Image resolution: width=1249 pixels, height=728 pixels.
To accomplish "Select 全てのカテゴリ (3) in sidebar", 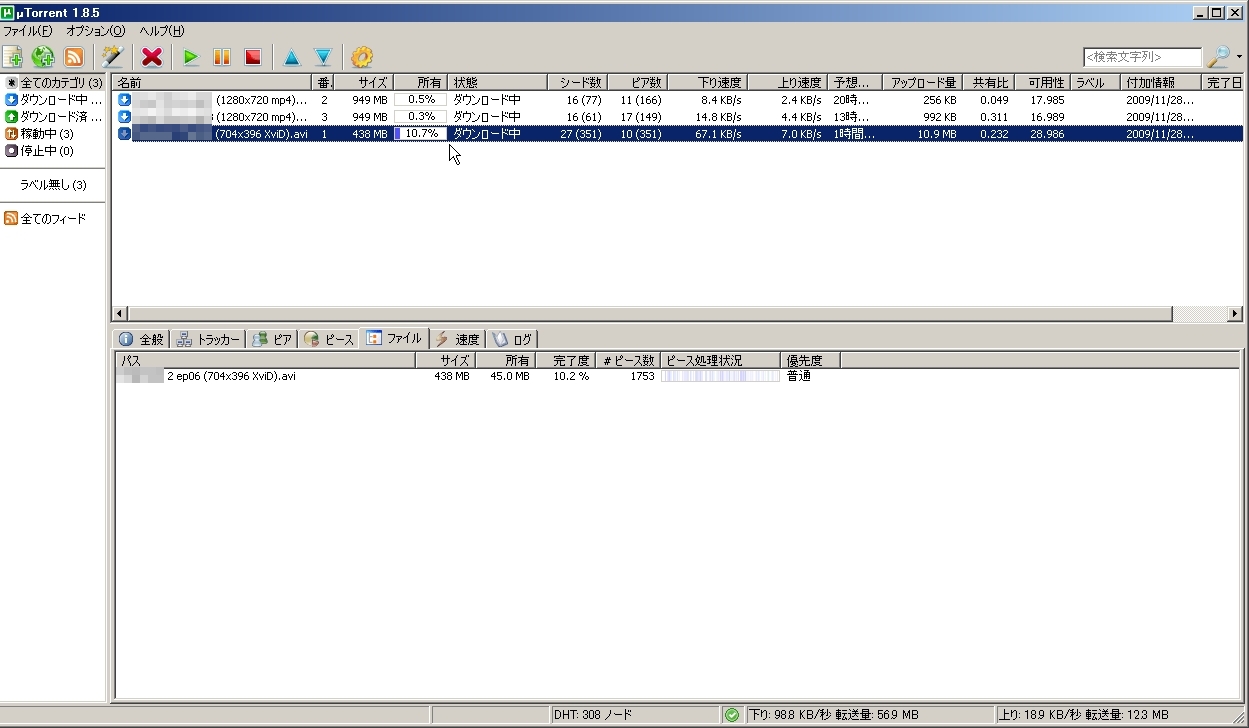I will [x=54, y=83].
